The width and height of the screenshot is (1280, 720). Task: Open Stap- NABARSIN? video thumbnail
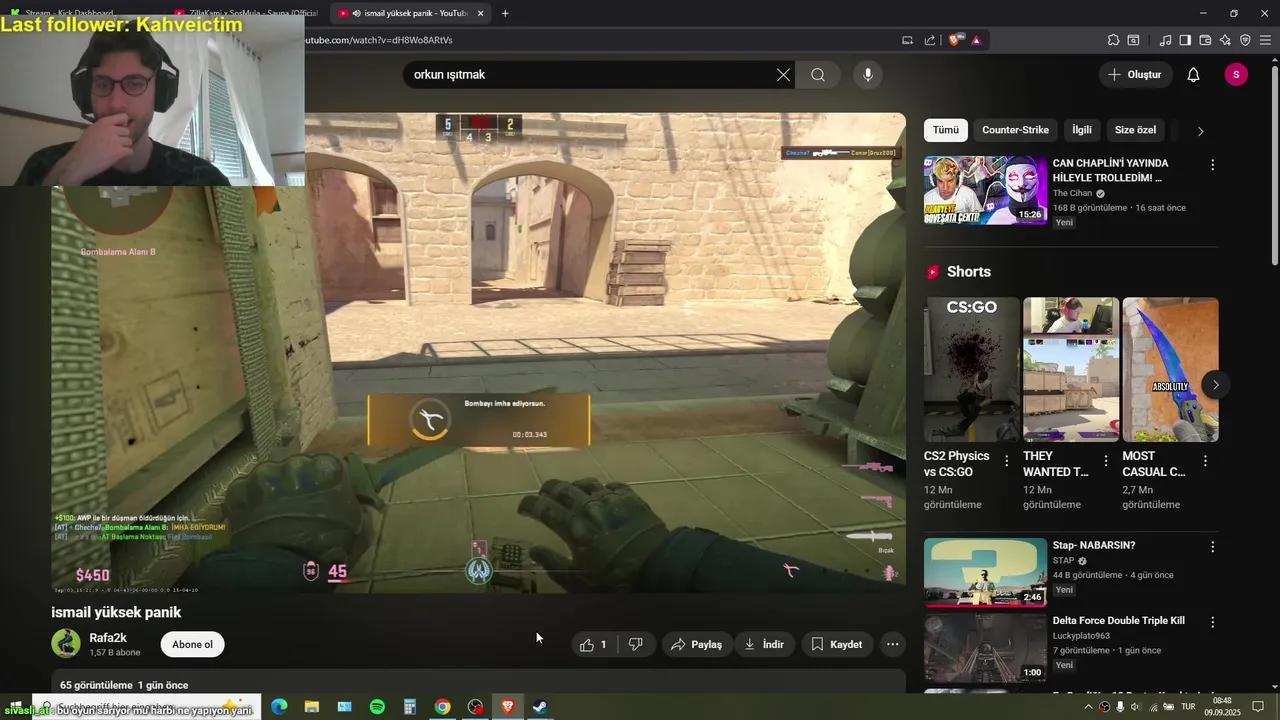pyautogui.click(x=985, y=573)
